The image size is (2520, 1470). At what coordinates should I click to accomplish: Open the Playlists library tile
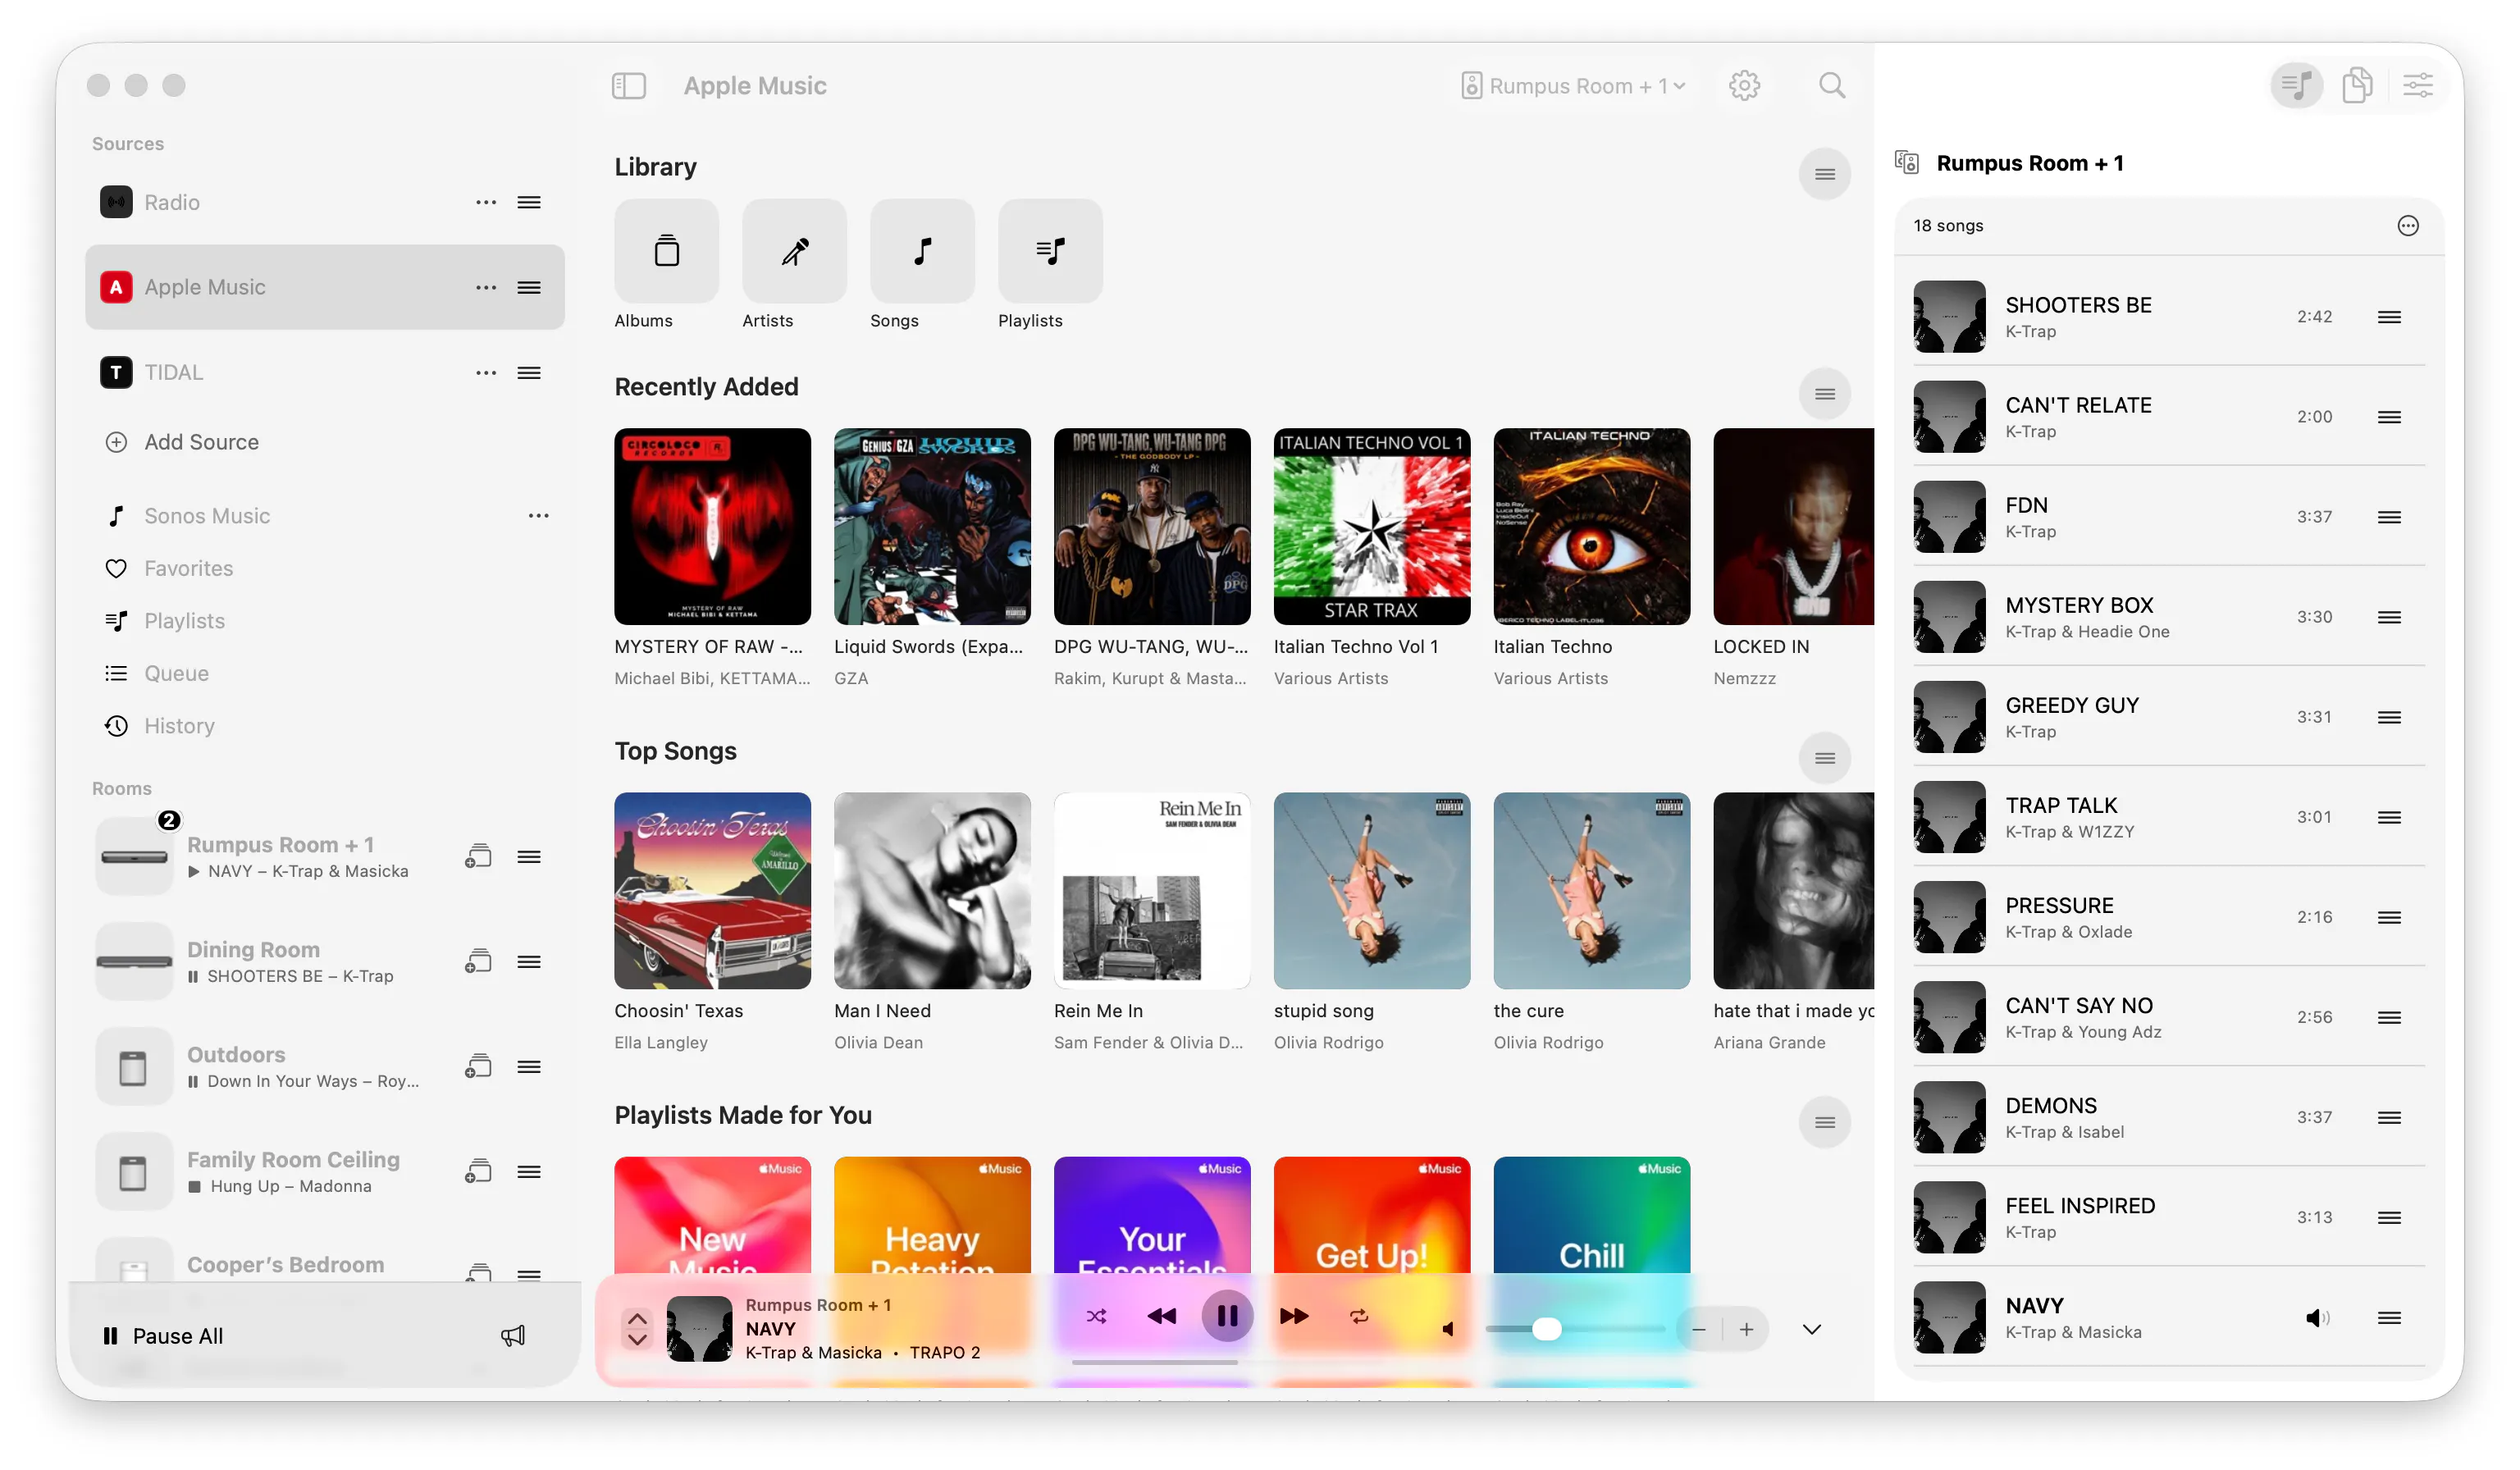[x=1050, y=251]
